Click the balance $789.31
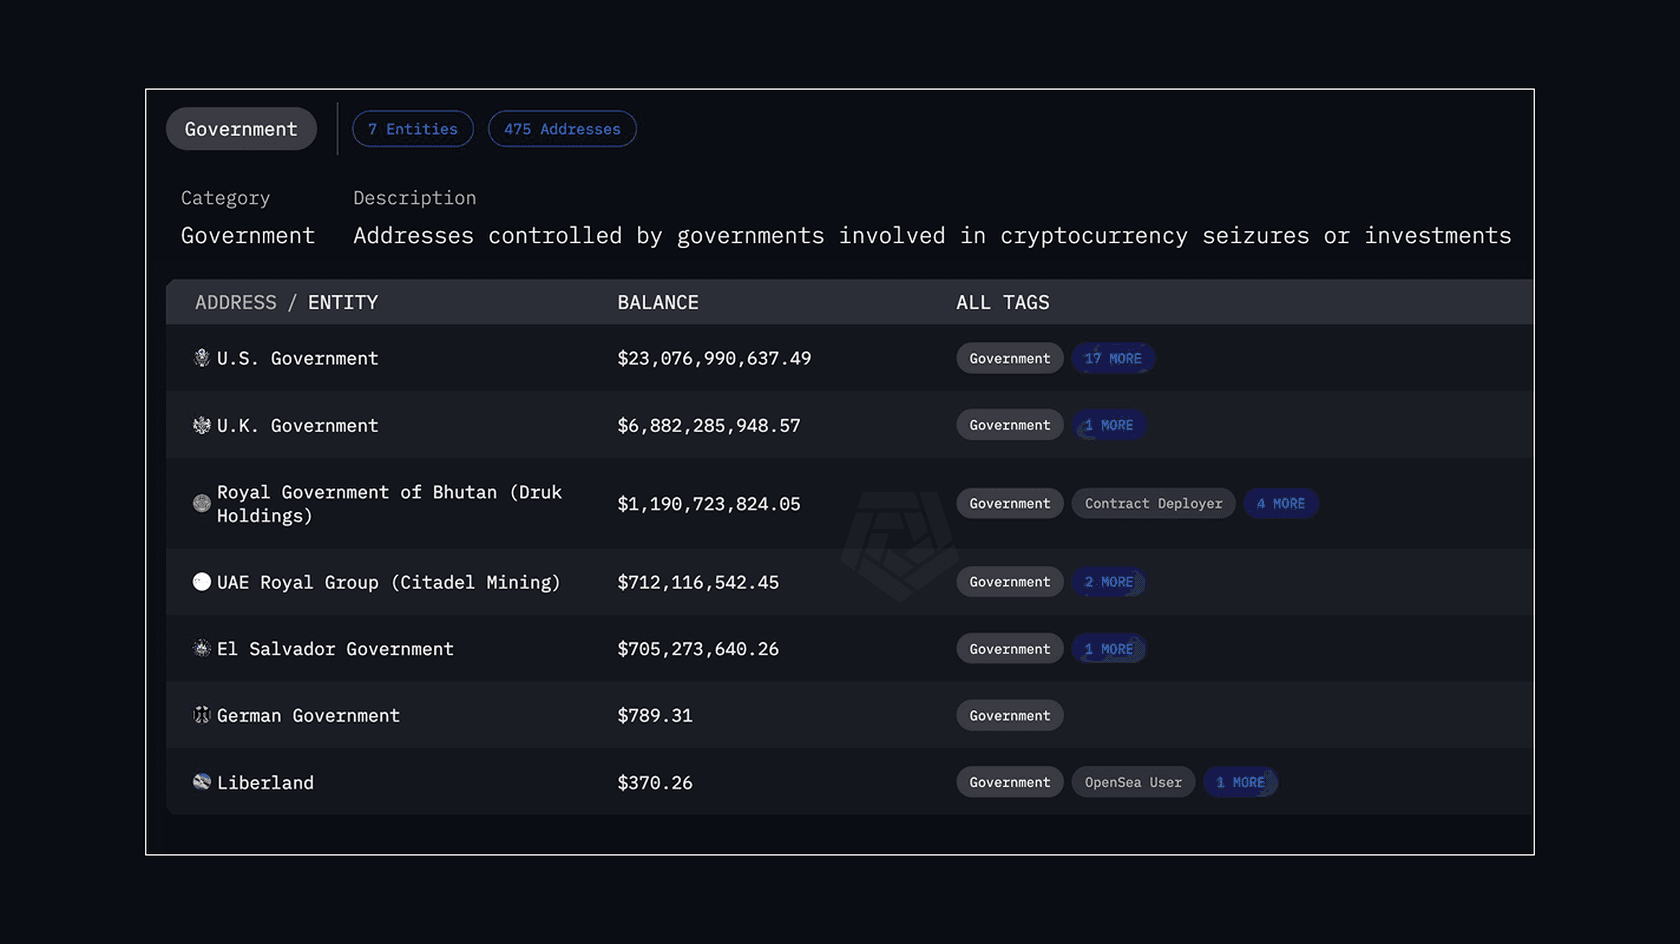The width and height of the screenshot is (1680, 944). point(655,715)
